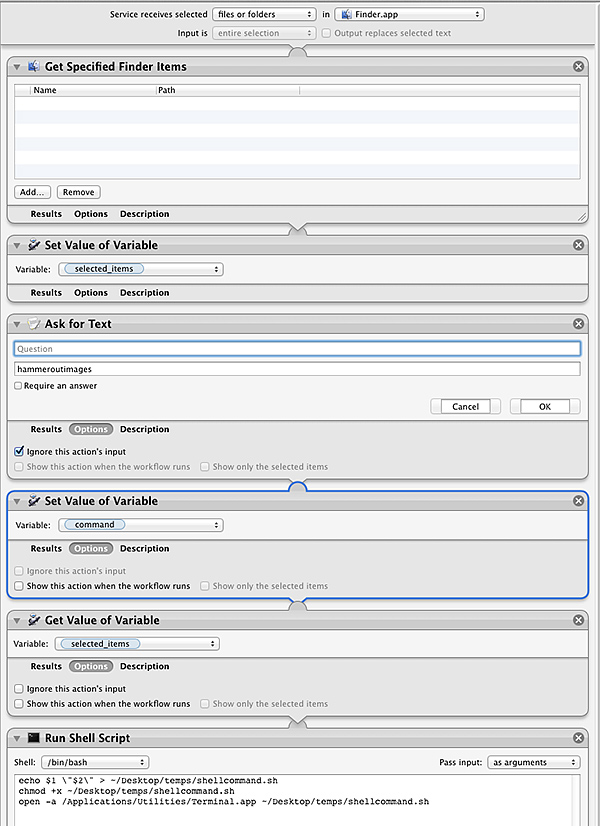
Task: Collapse the Ask for Text action
Action: [17, 324]
